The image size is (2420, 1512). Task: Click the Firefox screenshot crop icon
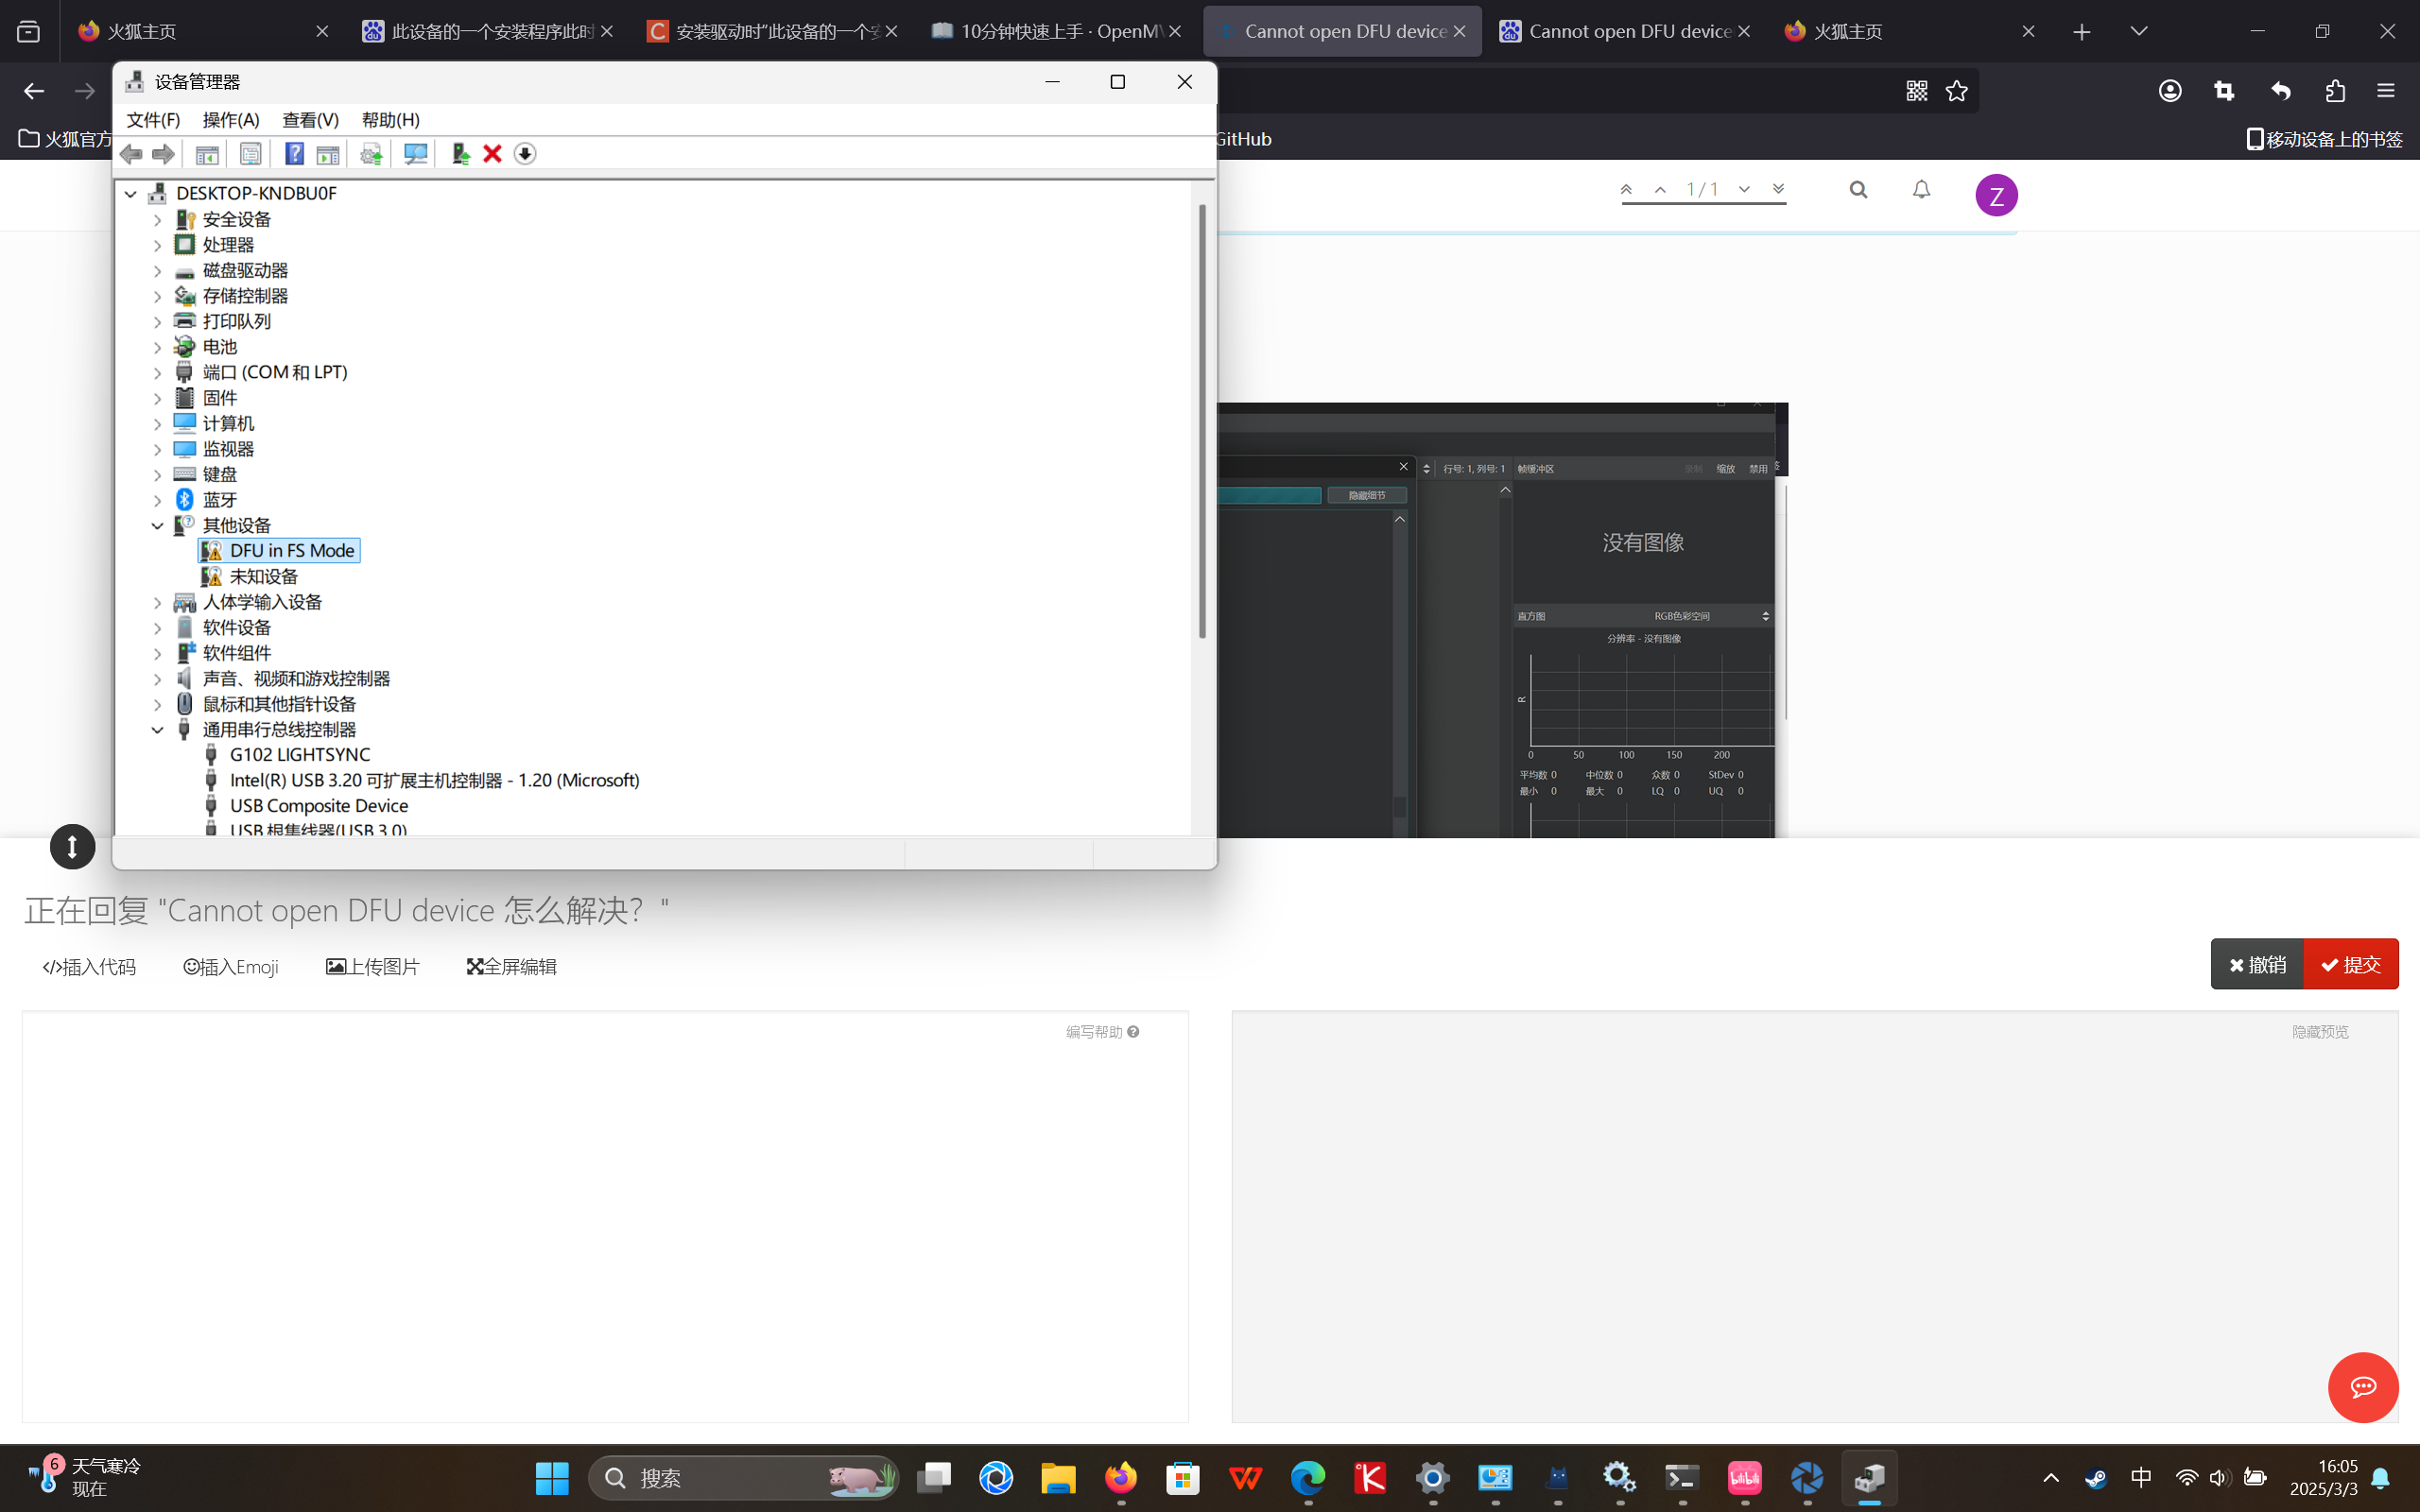coord(2224,91)
